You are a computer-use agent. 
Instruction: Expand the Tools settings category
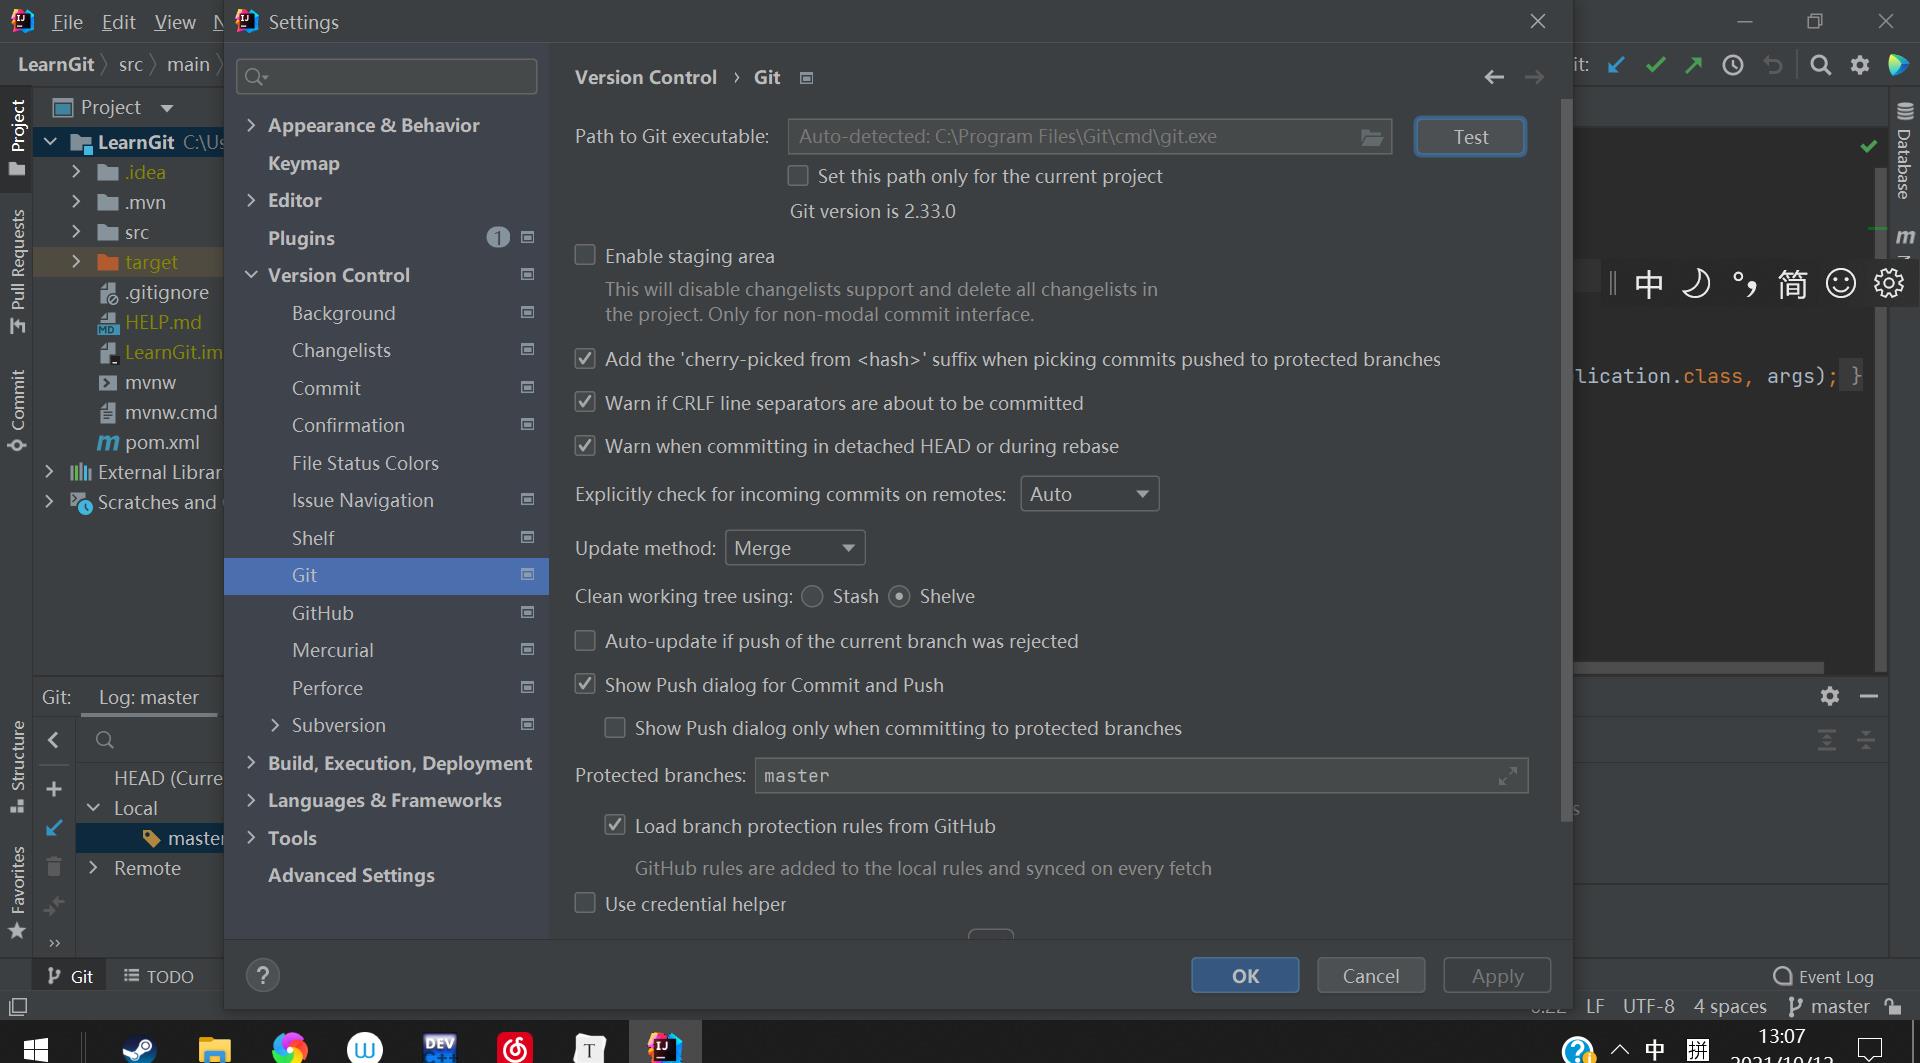tap(251, 838)
